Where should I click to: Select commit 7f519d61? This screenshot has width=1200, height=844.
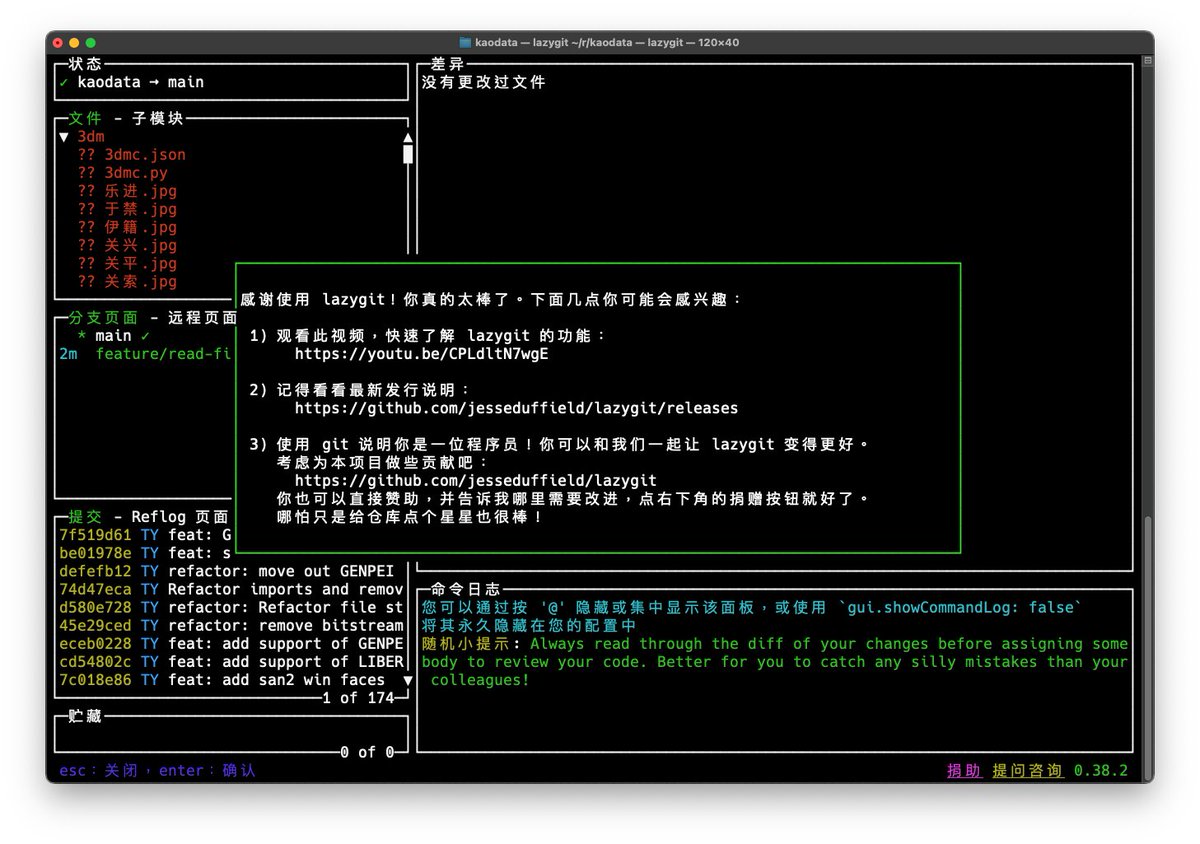click(x=146, y=535)
